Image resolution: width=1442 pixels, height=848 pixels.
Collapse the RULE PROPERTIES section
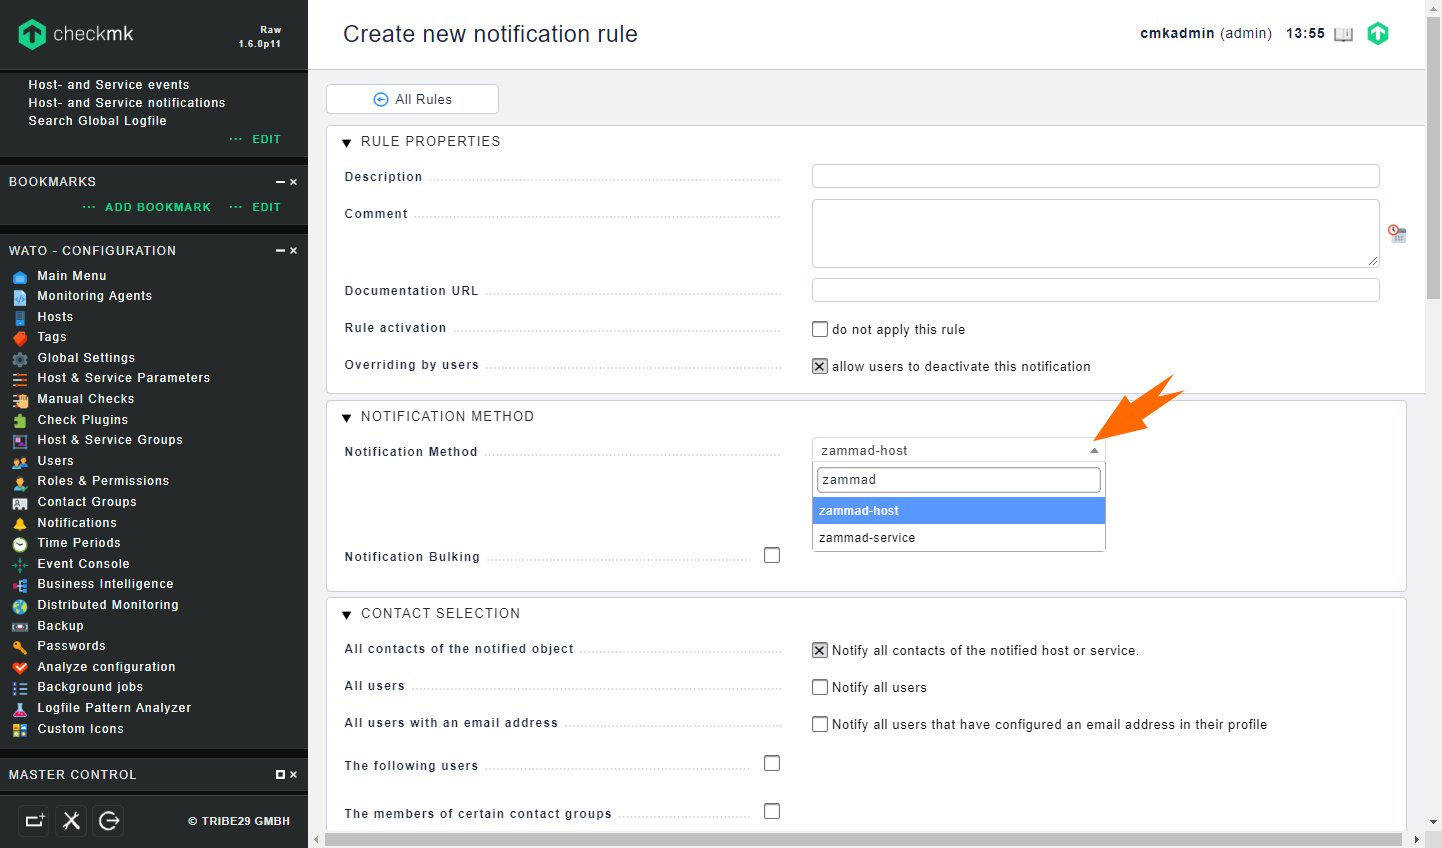click(347, 143)
